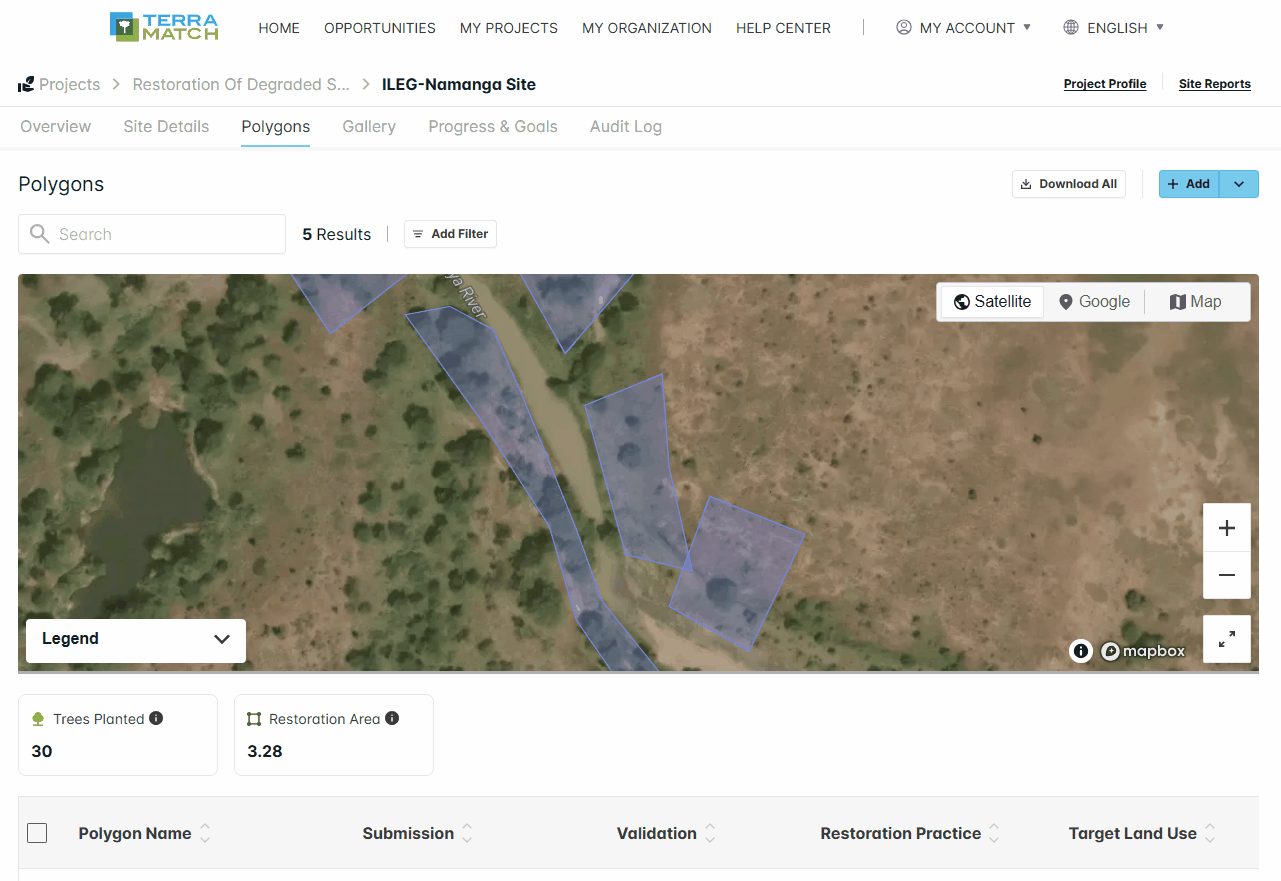The width and height of the screenshot is (1281, 881).
Task: Sort by Submission column arrows
Action: tap(467, 833)
